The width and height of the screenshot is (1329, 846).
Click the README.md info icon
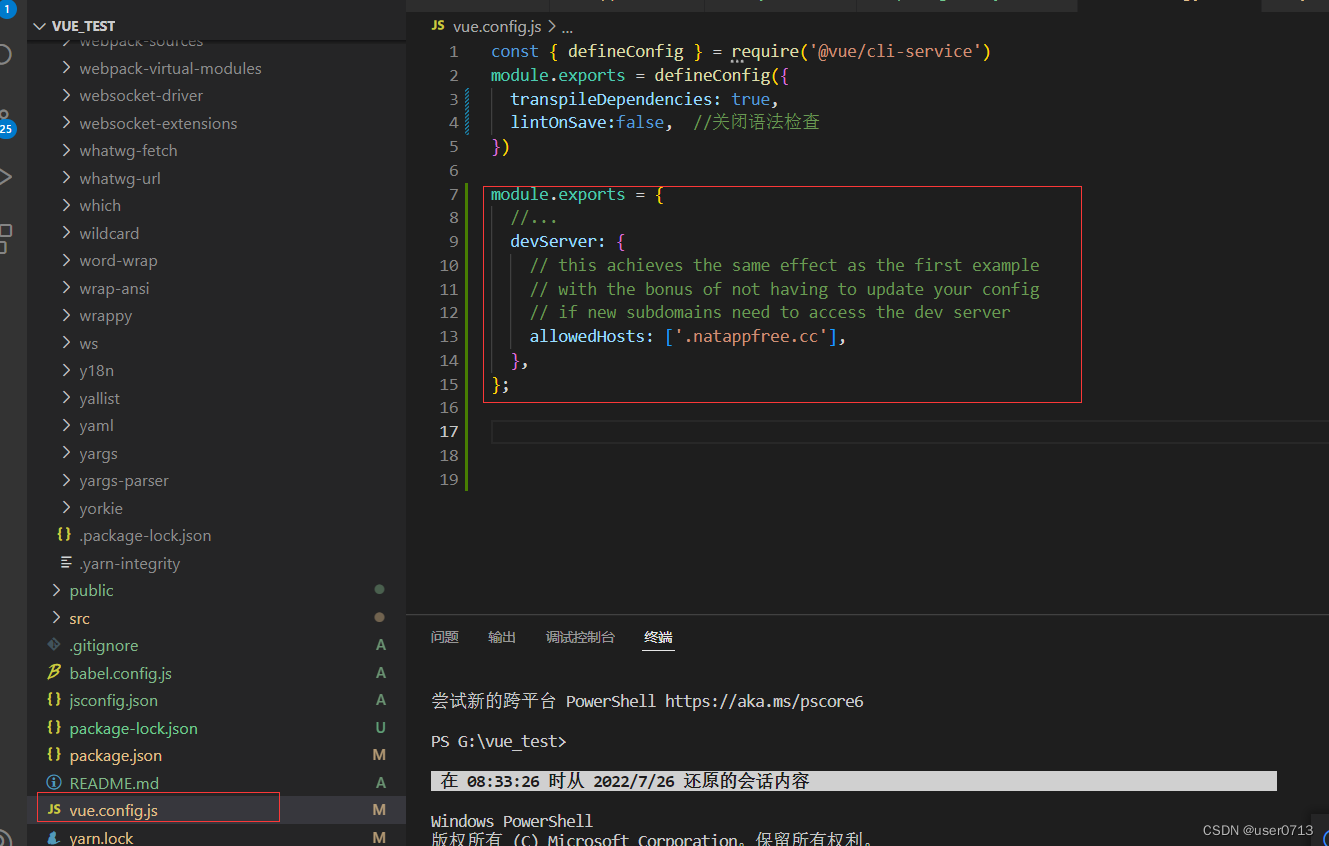click(53, 782)
